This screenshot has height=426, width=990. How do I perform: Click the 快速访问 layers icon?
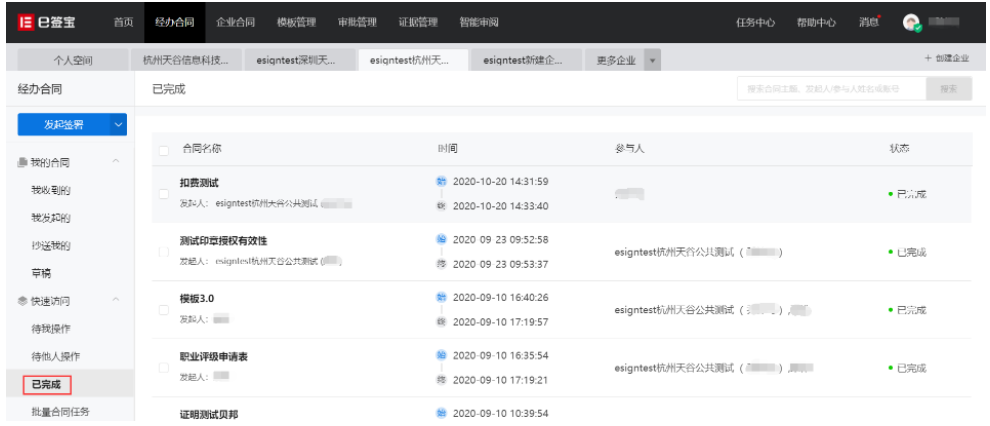[x=23, y=301]
